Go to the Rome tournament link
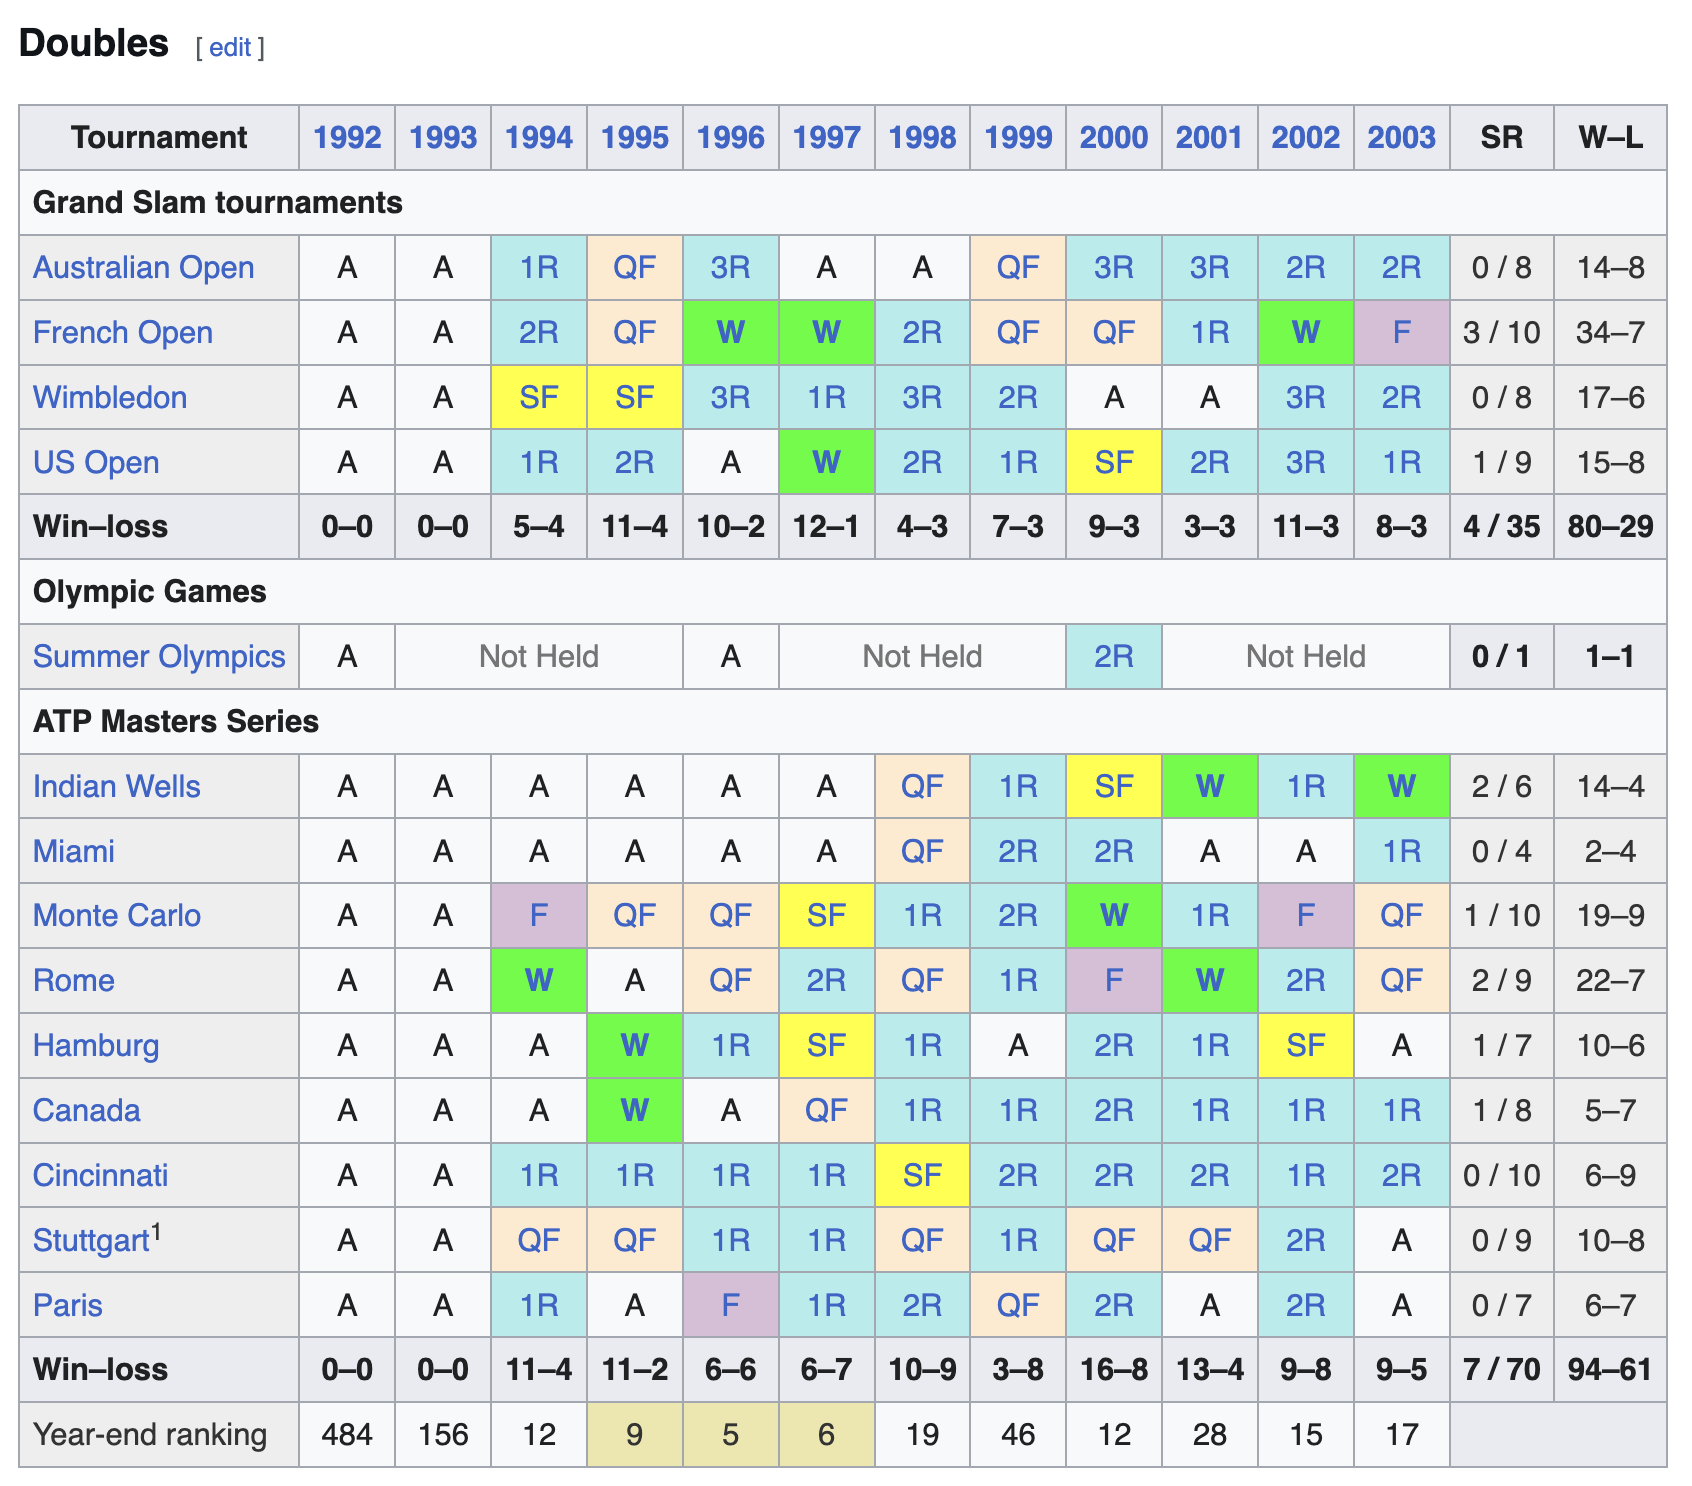 74,981
